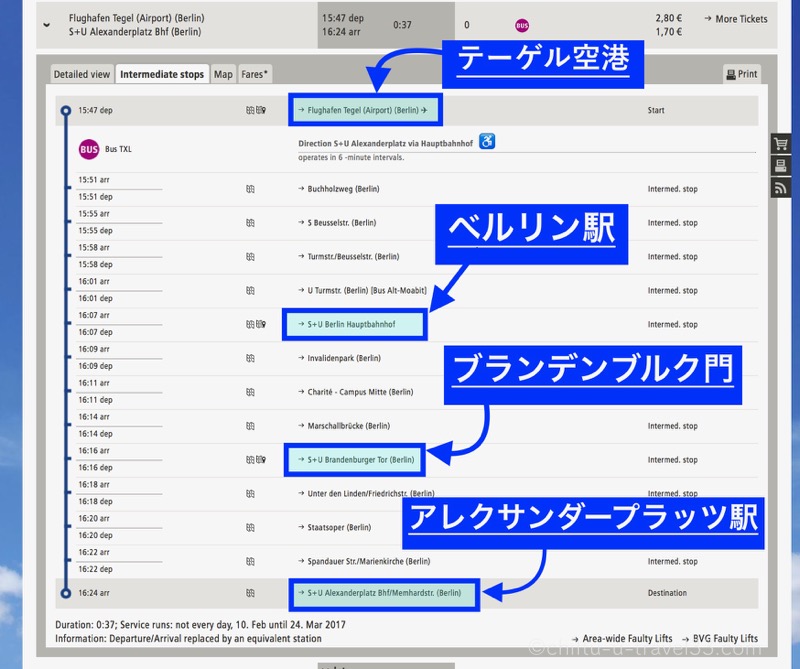Click the 2,80 € fare price
Viewport: 800px width, 669px height.
tap(668, 18)
